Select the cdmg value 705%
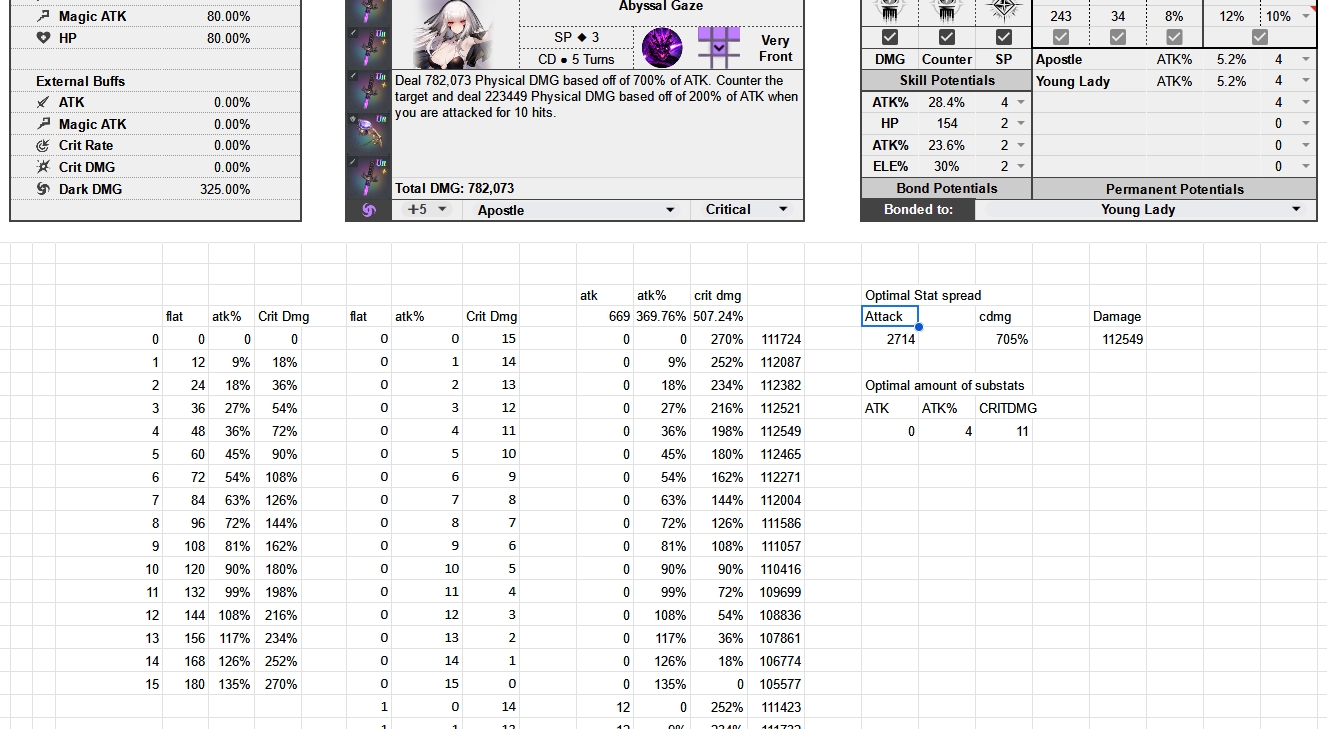Image resolution: width=1327 pixels, height=729 pixels. (1012, 339)
